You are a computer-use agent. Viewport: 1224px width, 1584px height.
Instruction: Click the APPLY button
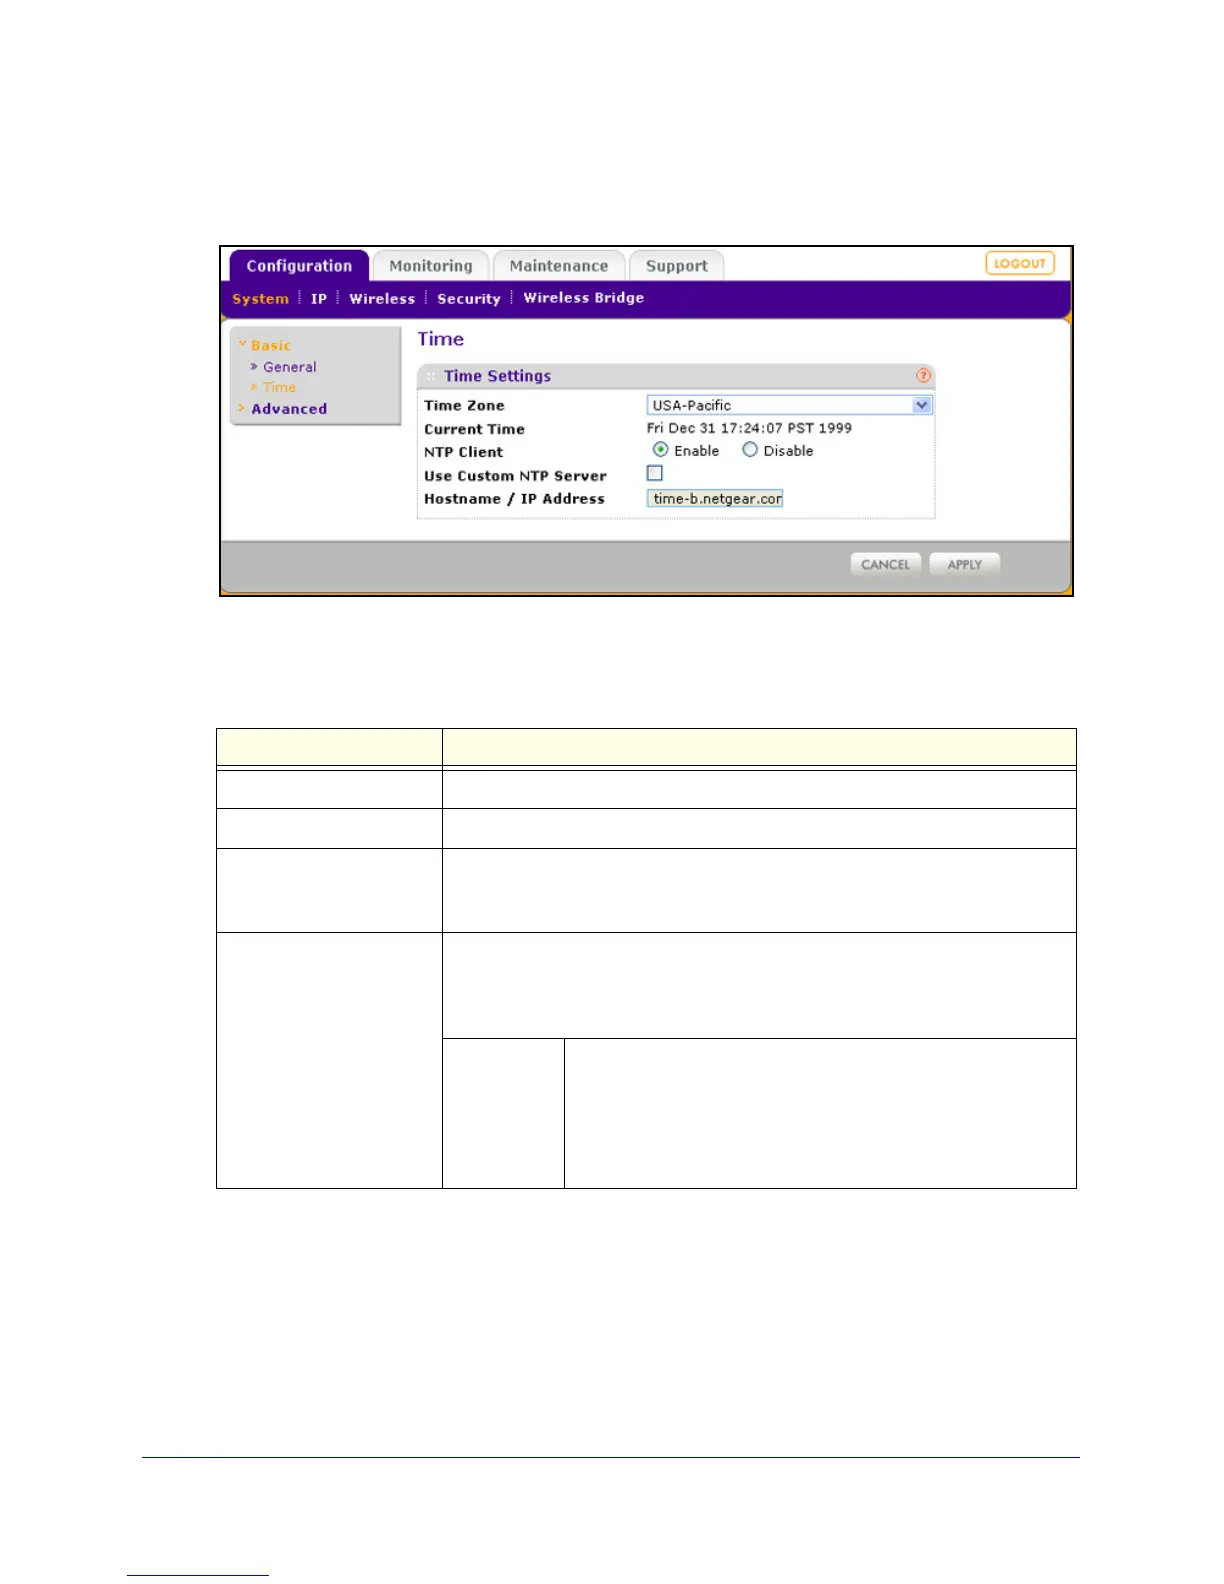coord(965,565)
